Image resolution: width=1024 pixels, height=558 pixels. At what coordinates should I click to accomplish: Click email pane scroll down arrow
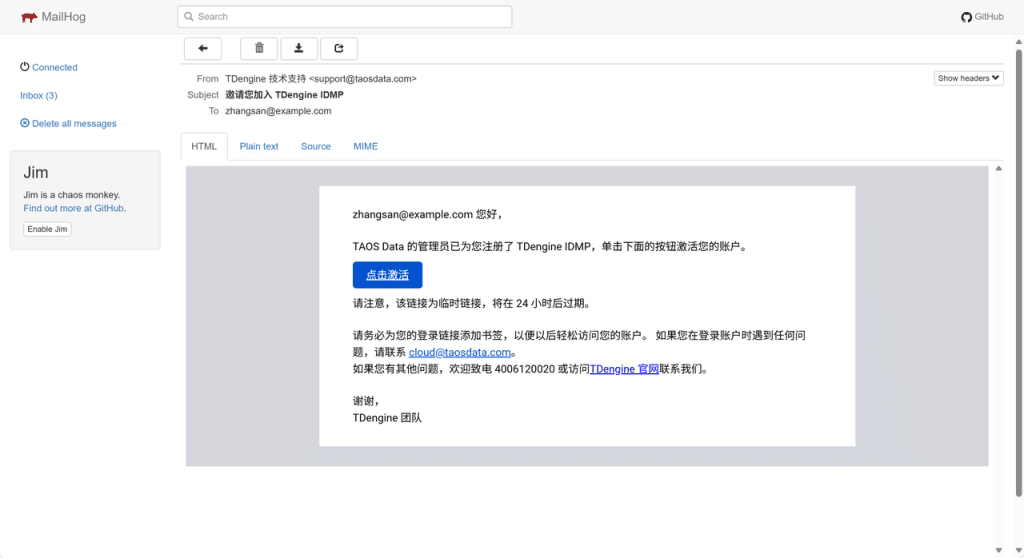[999, 550]
